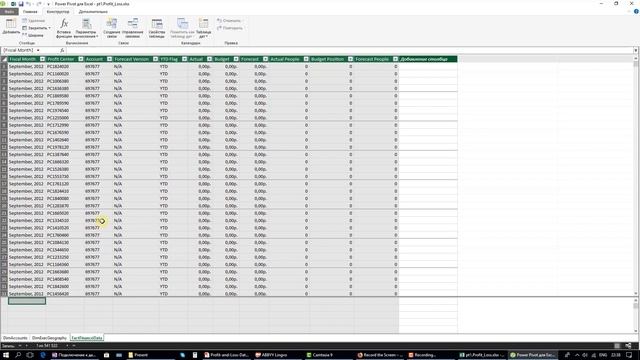Switch to the Design (Конструктор) ribbon tab
Viewport: 640px width, 360px height.
pos(58,11)
